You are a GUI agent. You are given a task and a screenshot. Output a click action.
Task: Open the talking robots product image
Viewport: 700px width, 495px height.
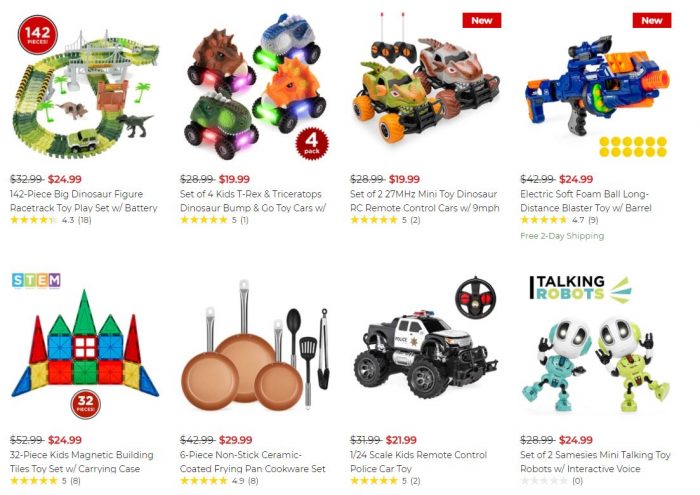click(596, 347)
